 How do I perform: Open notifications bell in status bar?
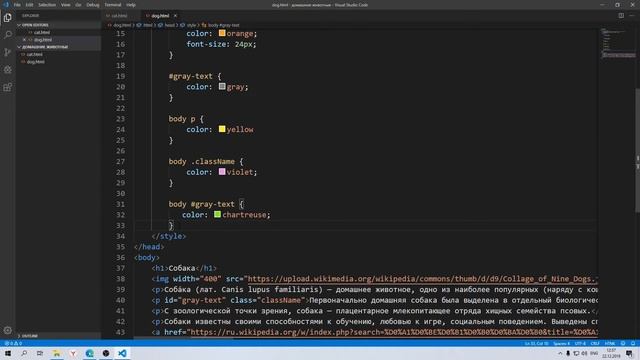[633, 343]
